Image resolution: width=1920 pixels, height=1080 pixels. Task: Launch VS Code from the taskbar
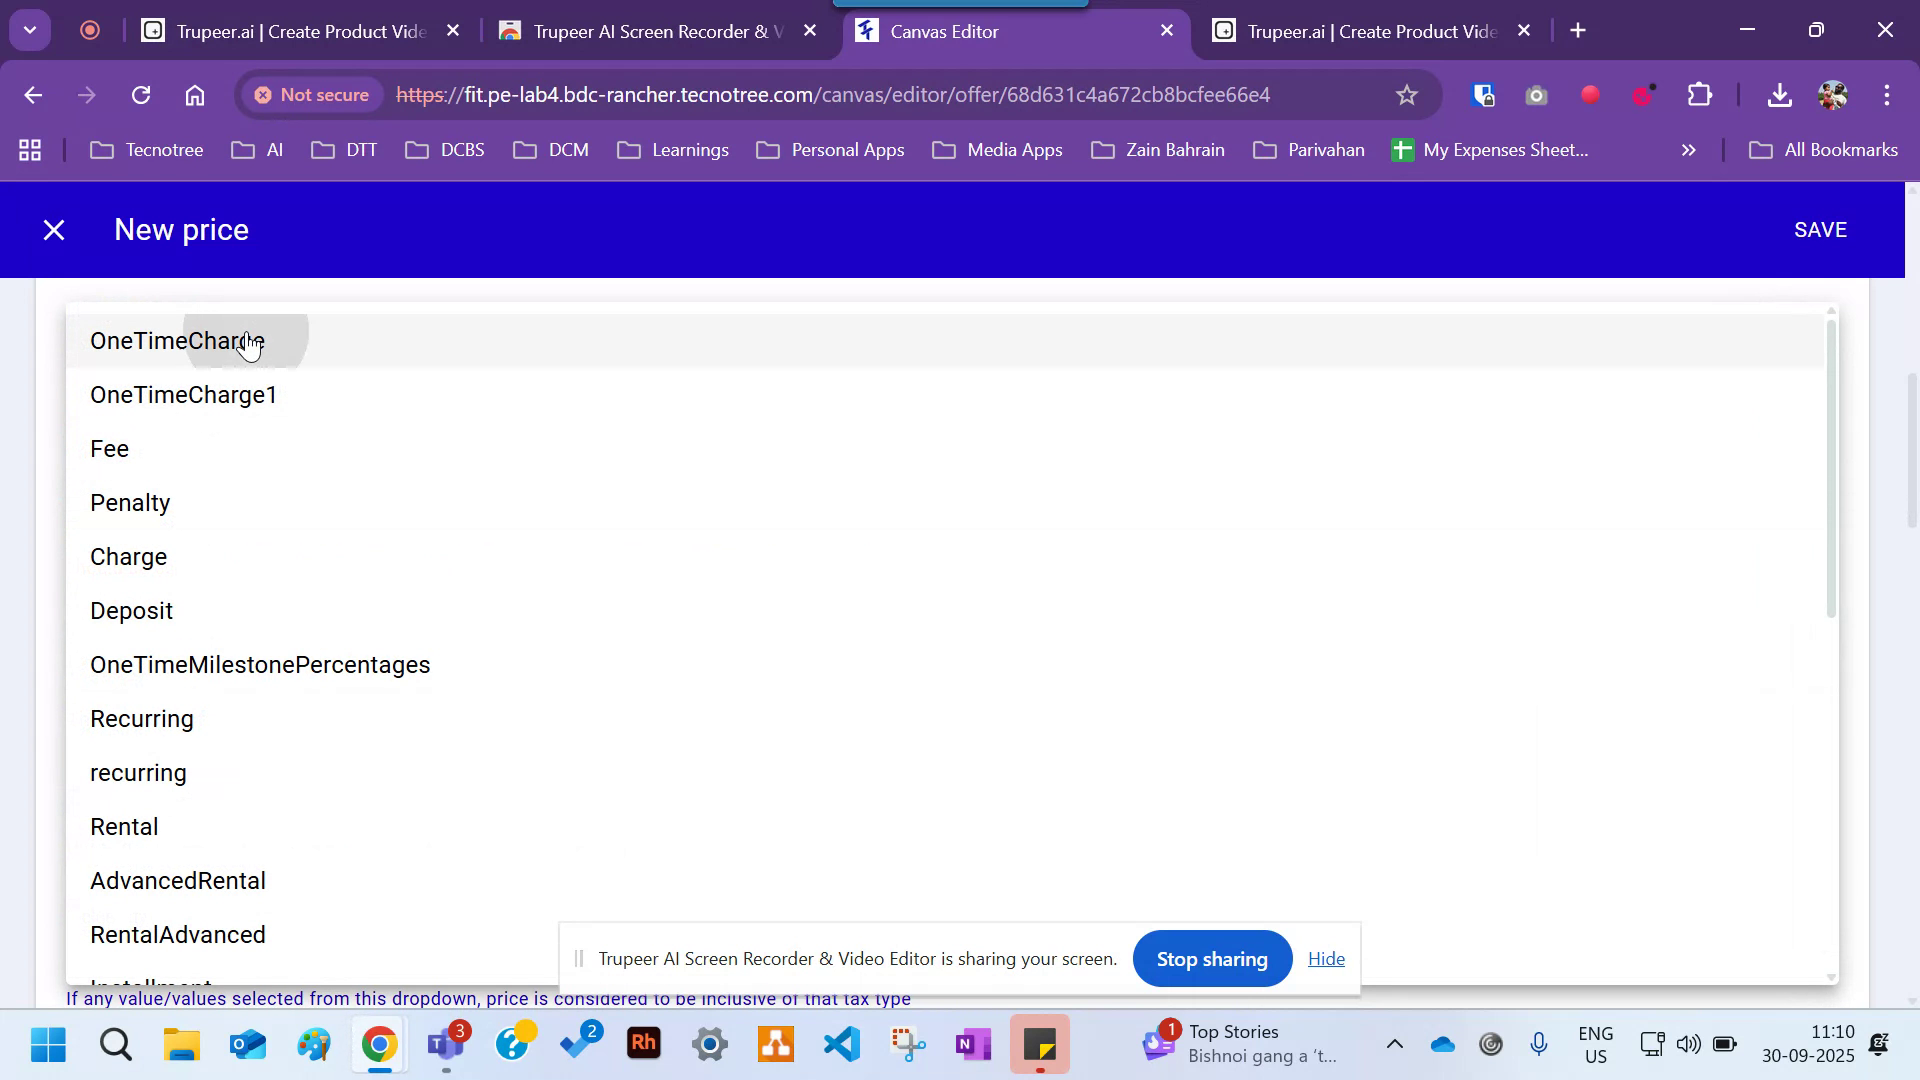pyautogui.click(x=841, y=1044)
